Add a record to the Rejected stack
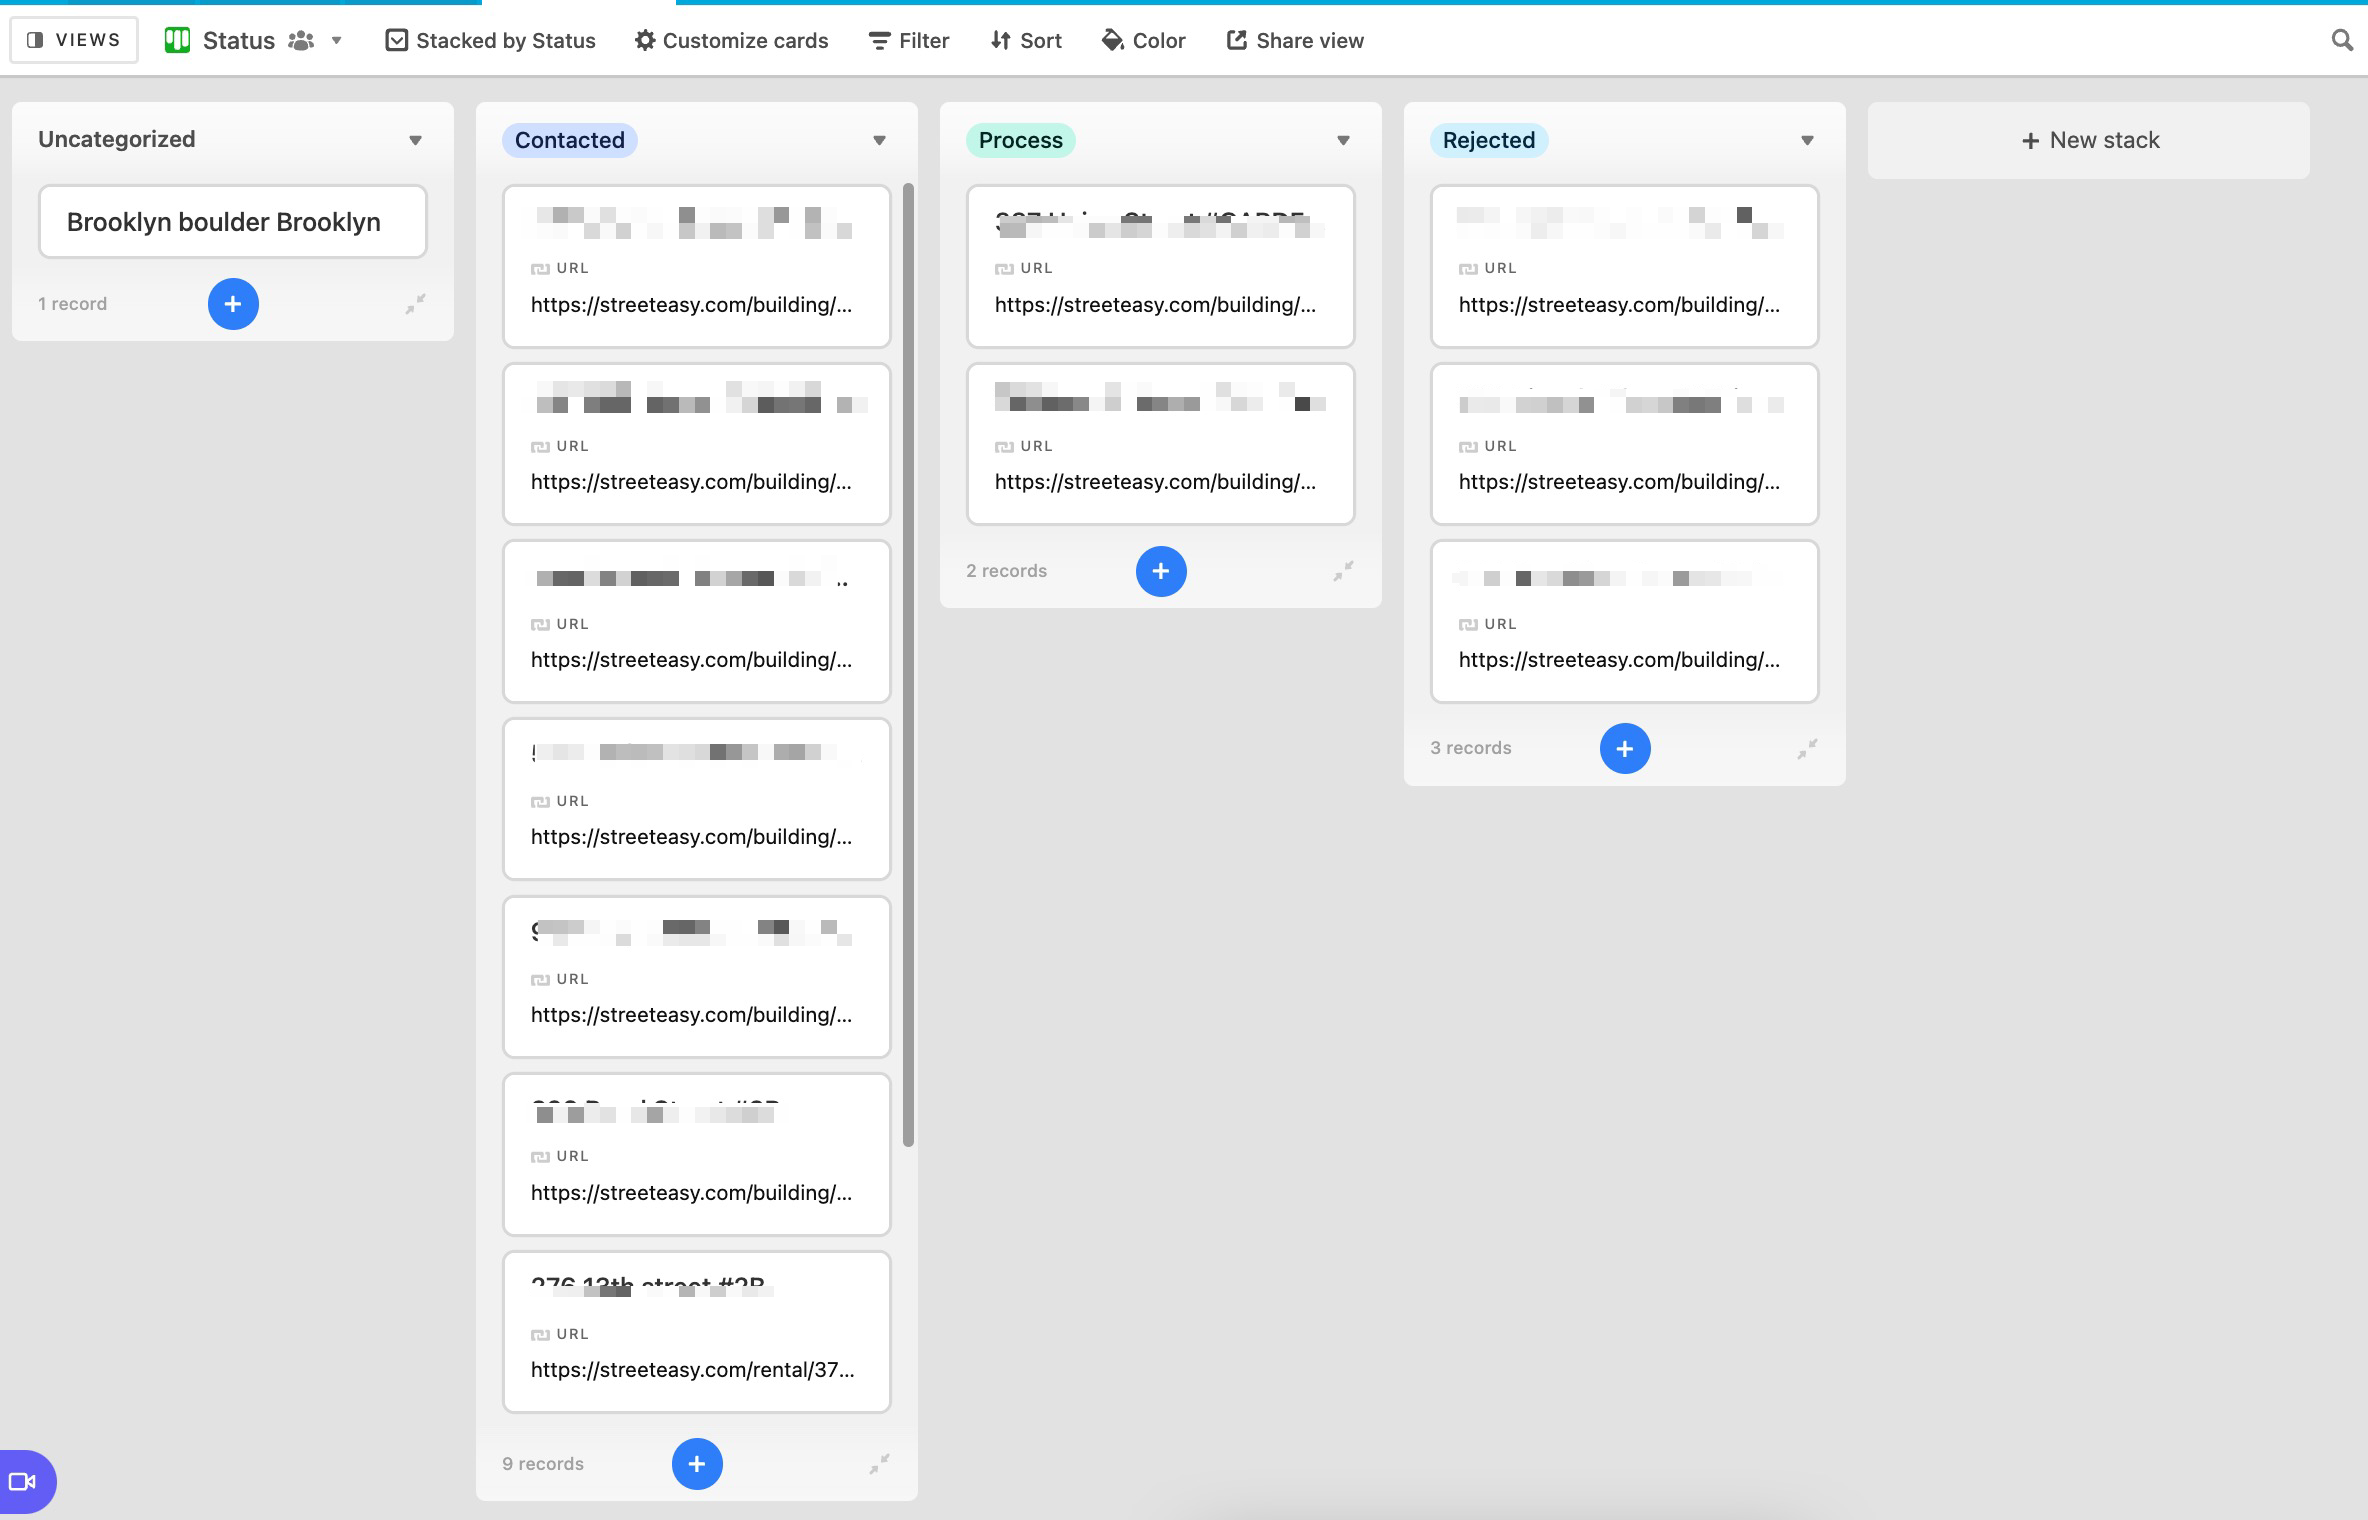Screen dimensions: 2368x1520 [x=1625, y=748]
